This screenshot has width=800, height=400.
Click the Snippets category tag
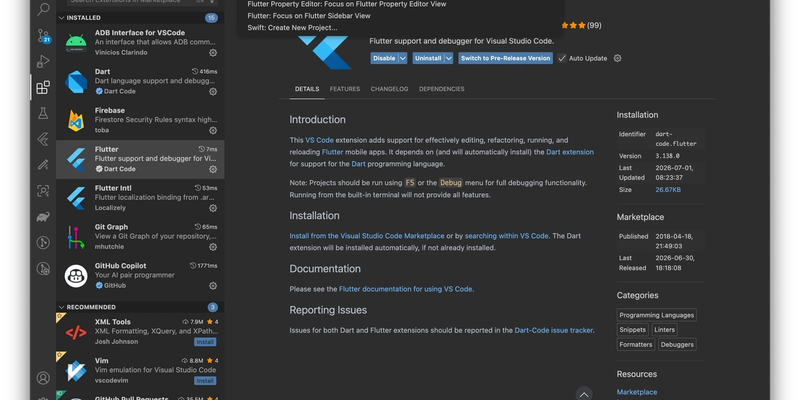pos(633,330)
